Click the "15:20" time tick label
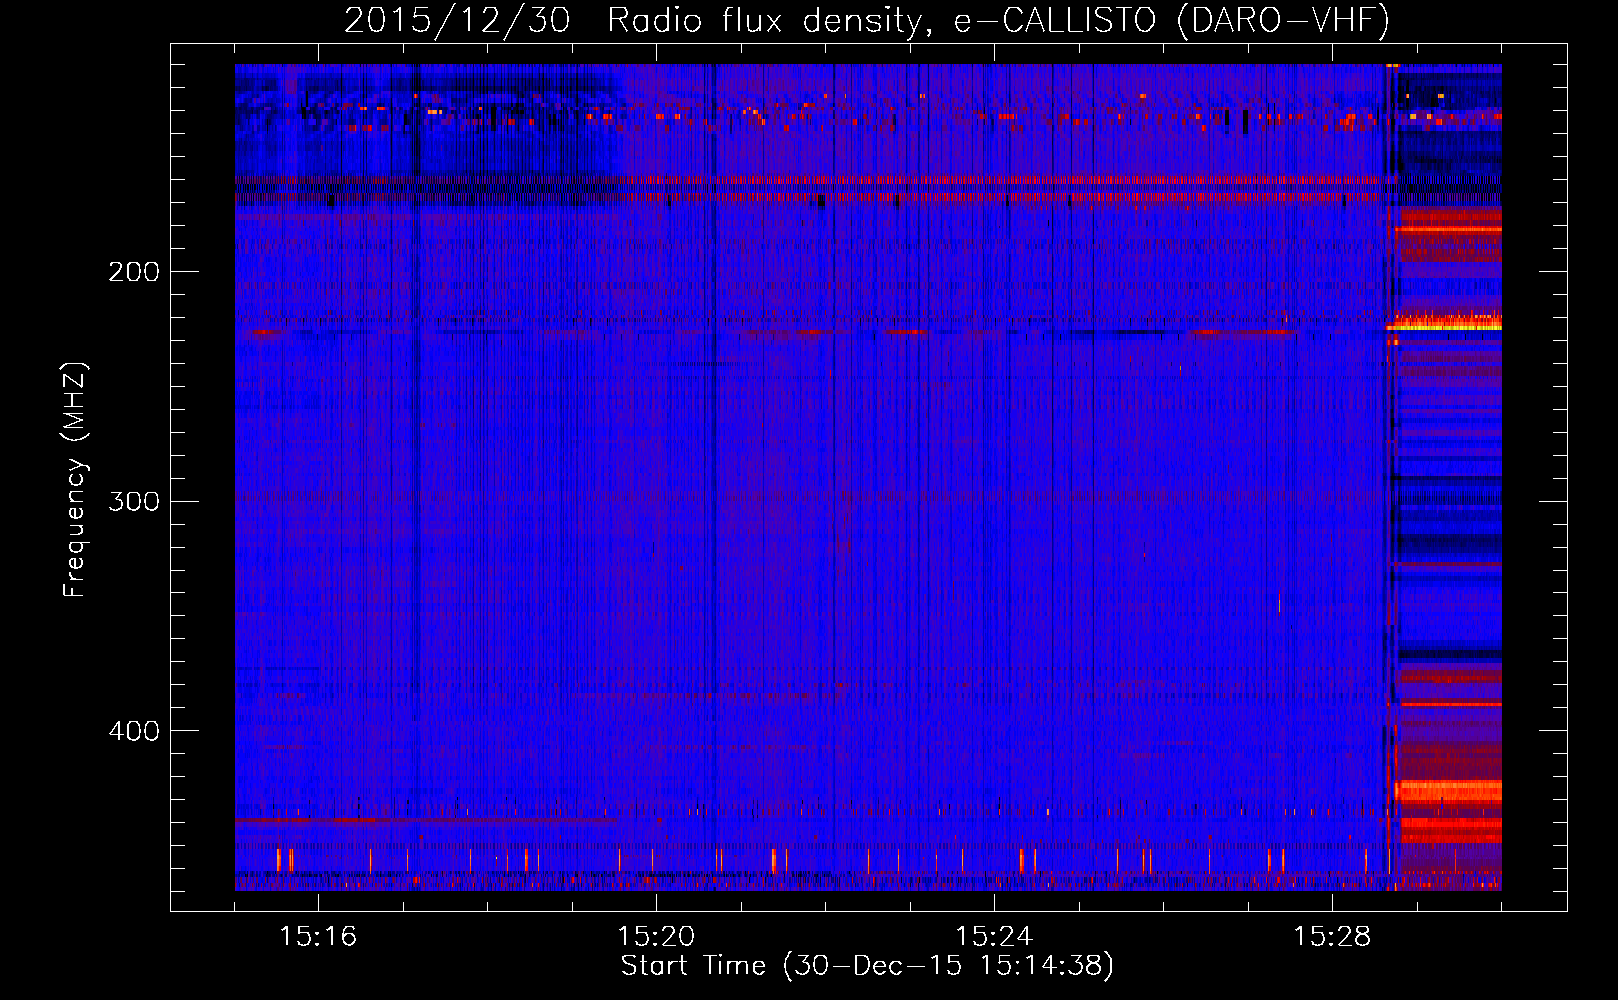1618x1000 pixels. (x=656, y=936)
